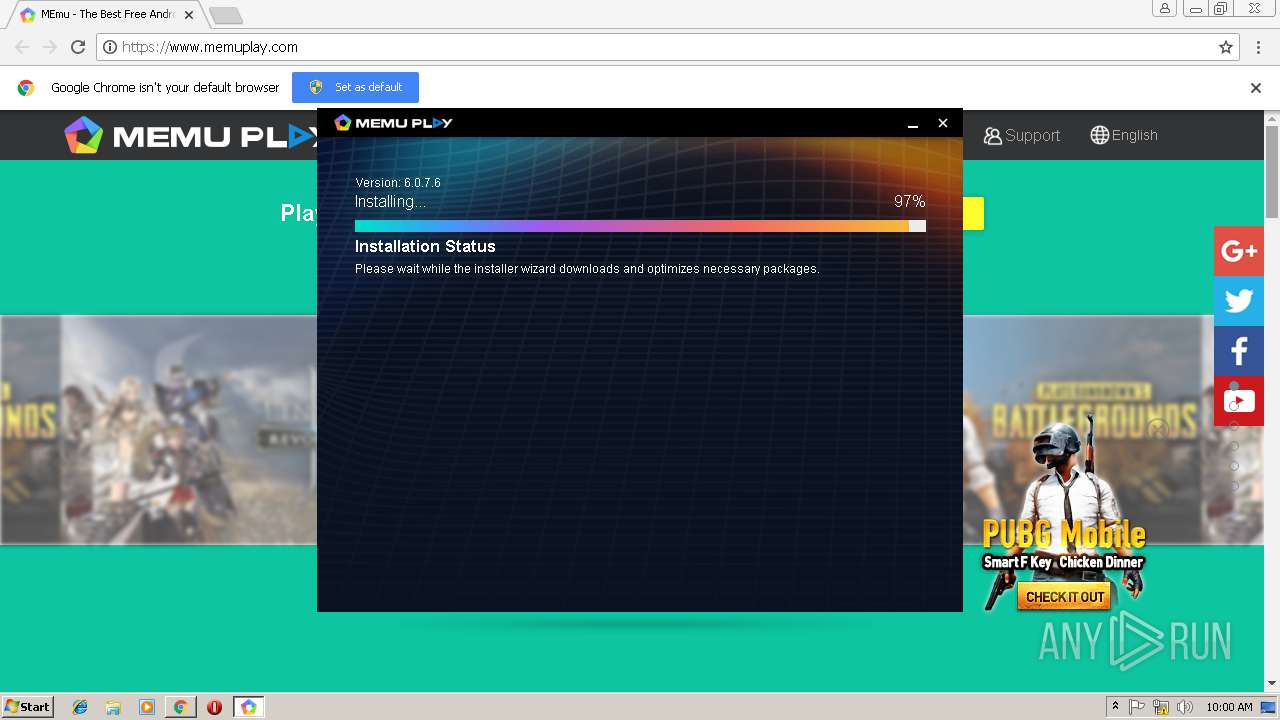Minimize the MEmu installer window
Viewport: 1280px width, 720px height.
click(913, 123)
